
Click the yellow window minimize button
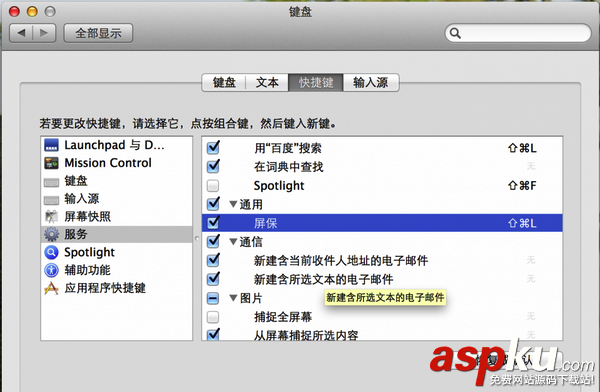pyautogui.click(x=32, y=11)
